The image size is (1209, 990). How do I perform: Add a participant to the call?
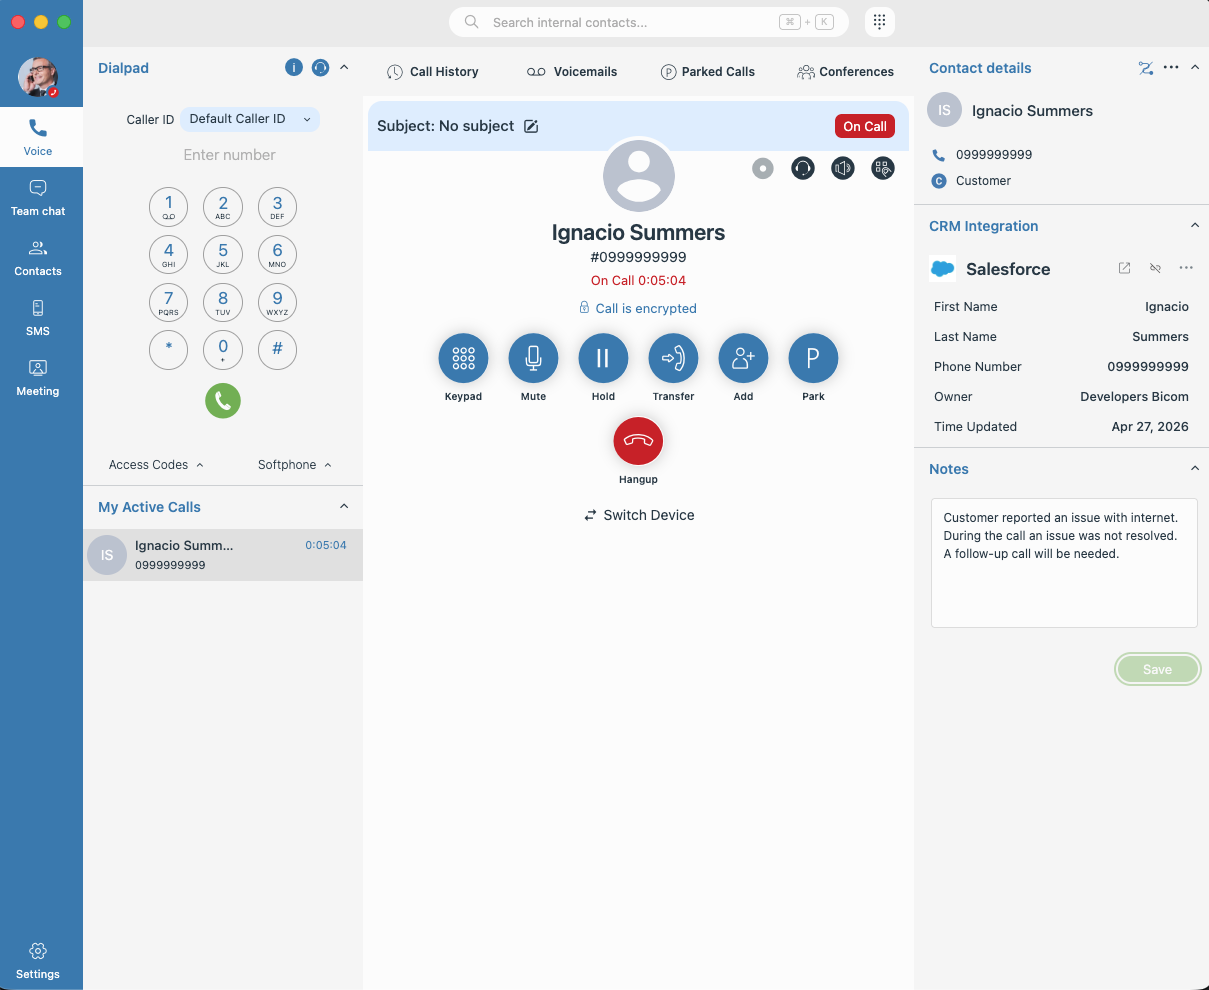point(743,358)
